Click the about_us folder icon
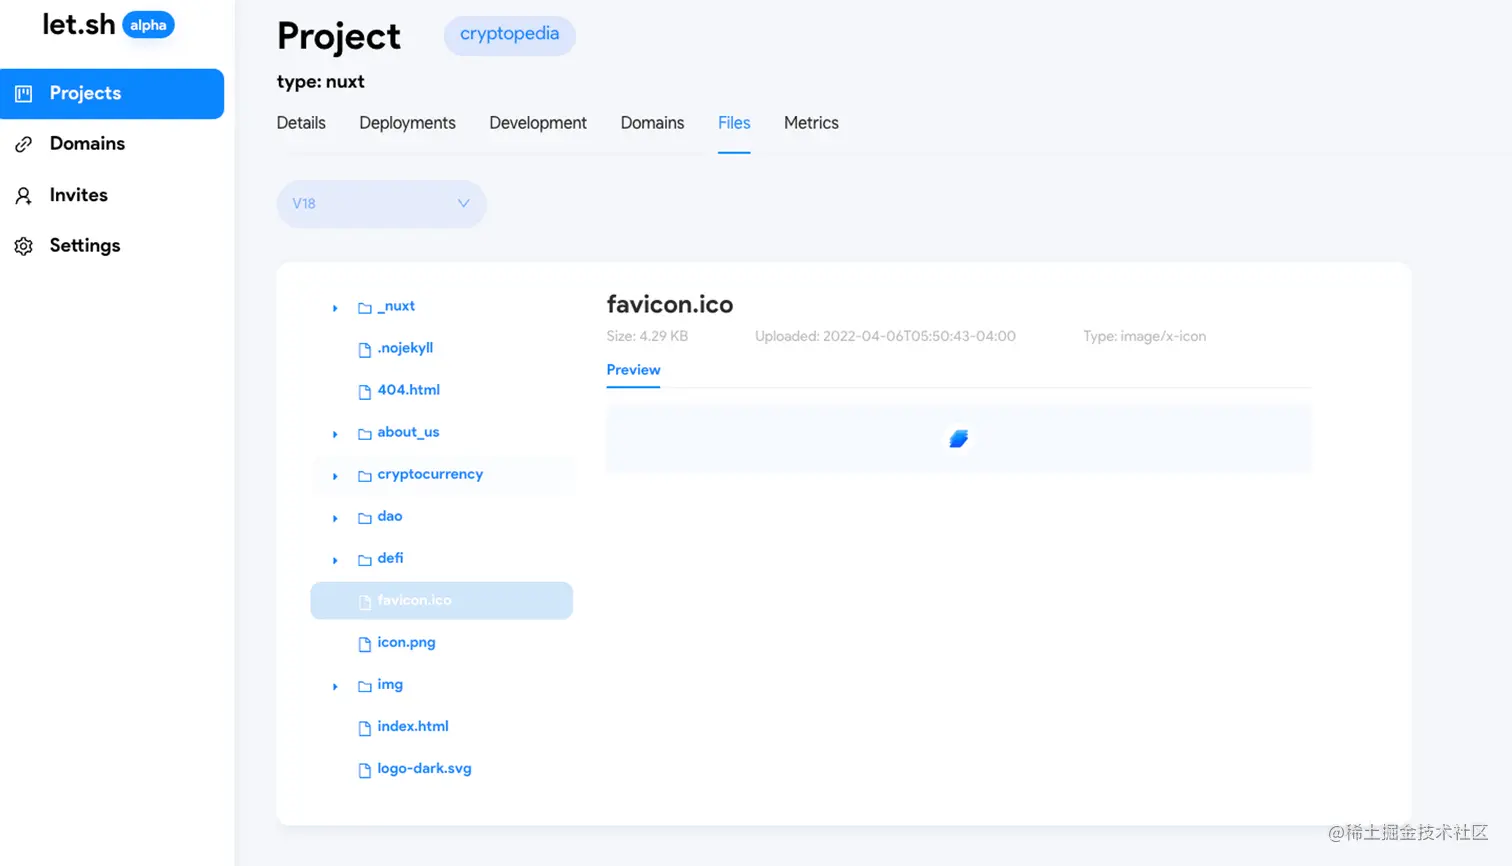 (x=365, y=434)
